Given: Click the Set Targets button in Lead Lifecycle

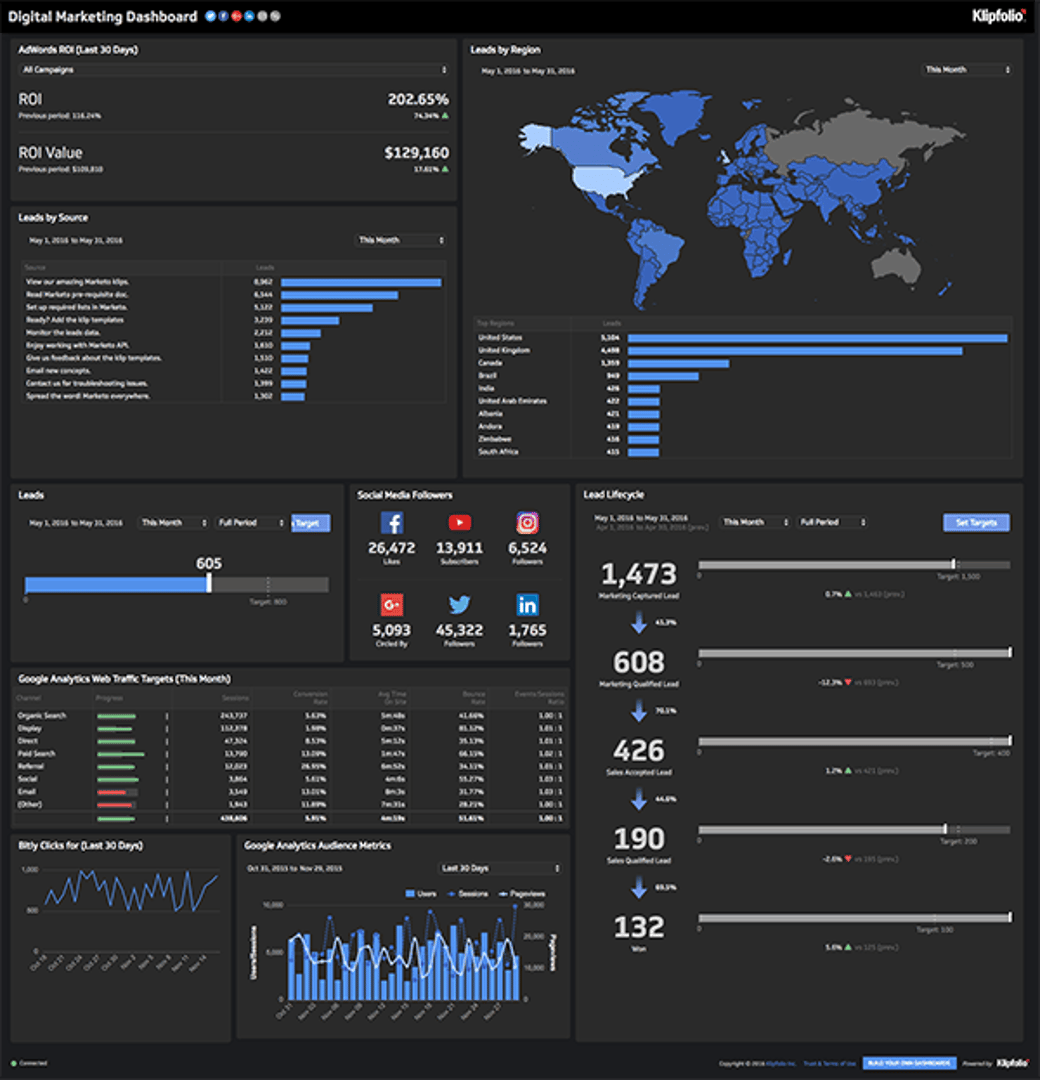Looking at the screenshot, I should click(976, 522).
